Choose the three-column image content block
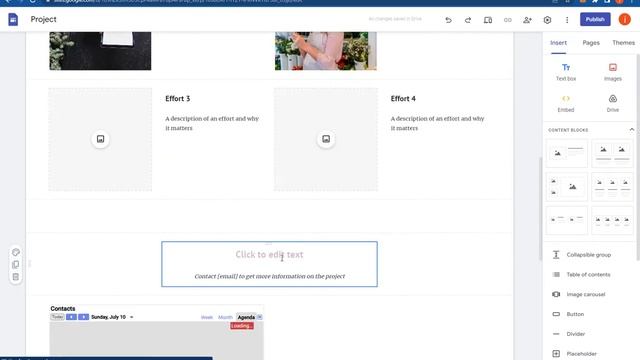The height and width of the screenshot is (360, 640). tap(612, 187)
